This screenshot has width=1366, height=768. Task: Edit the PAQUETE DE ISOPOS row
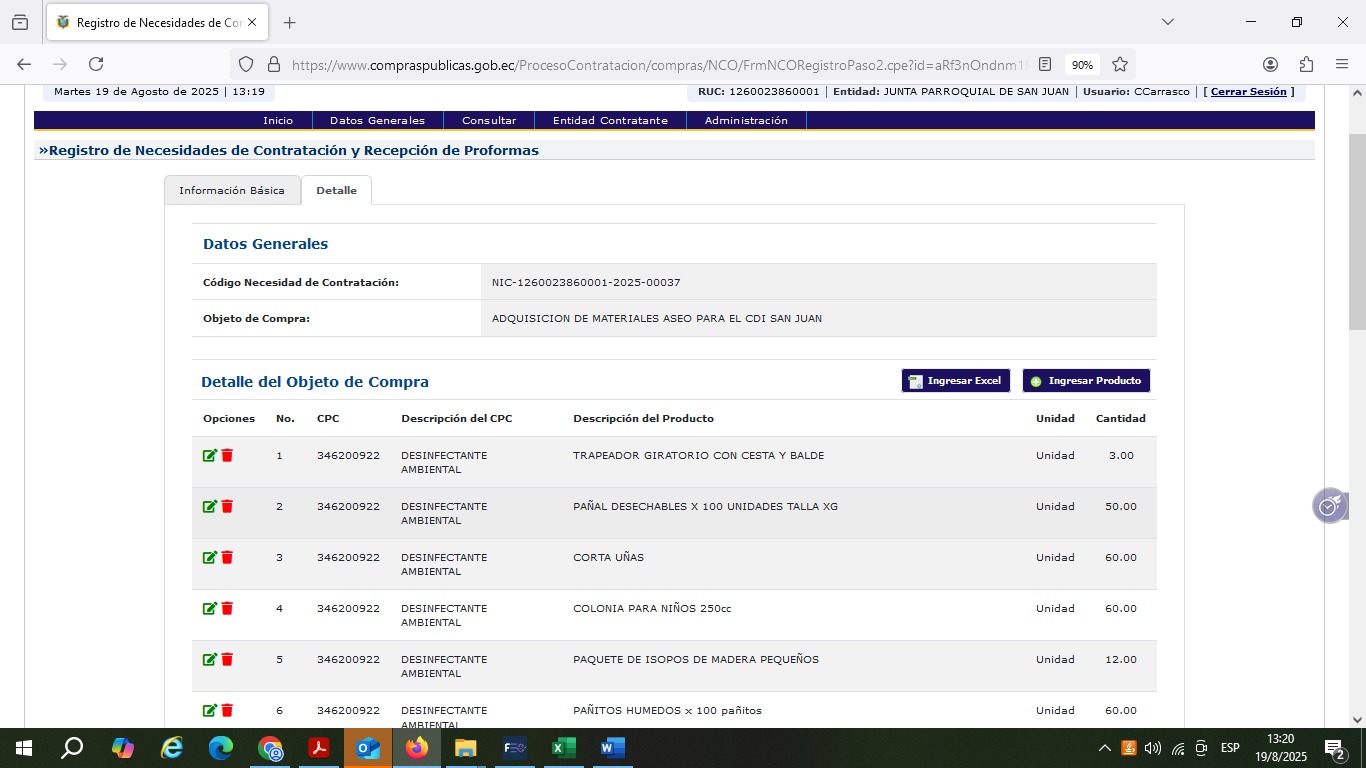(209, 660)
